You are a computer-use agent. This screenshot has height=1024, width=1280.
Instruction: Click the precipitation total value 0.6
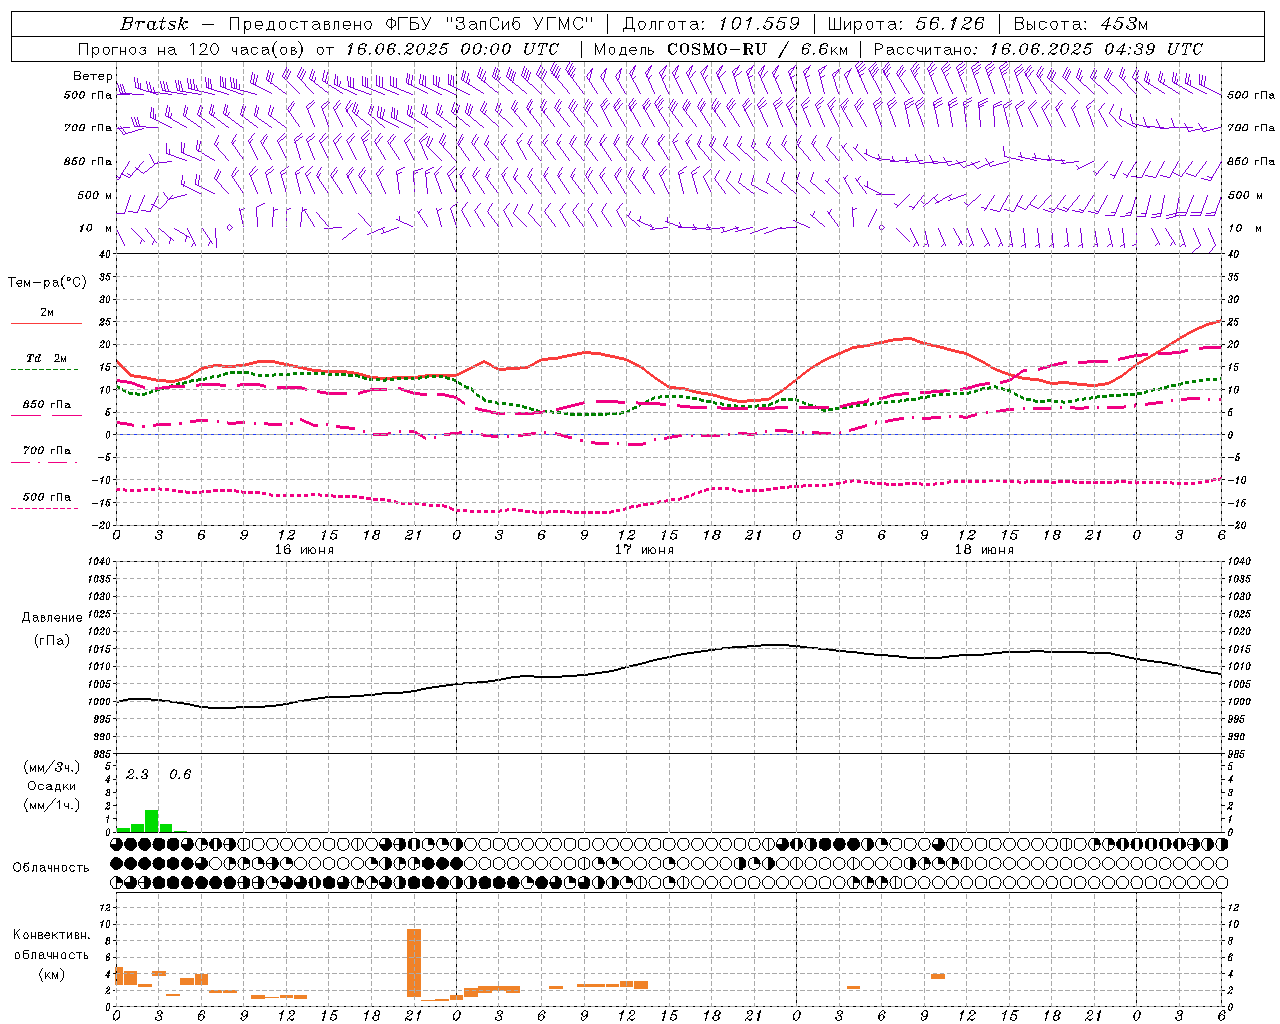(180, 775)
